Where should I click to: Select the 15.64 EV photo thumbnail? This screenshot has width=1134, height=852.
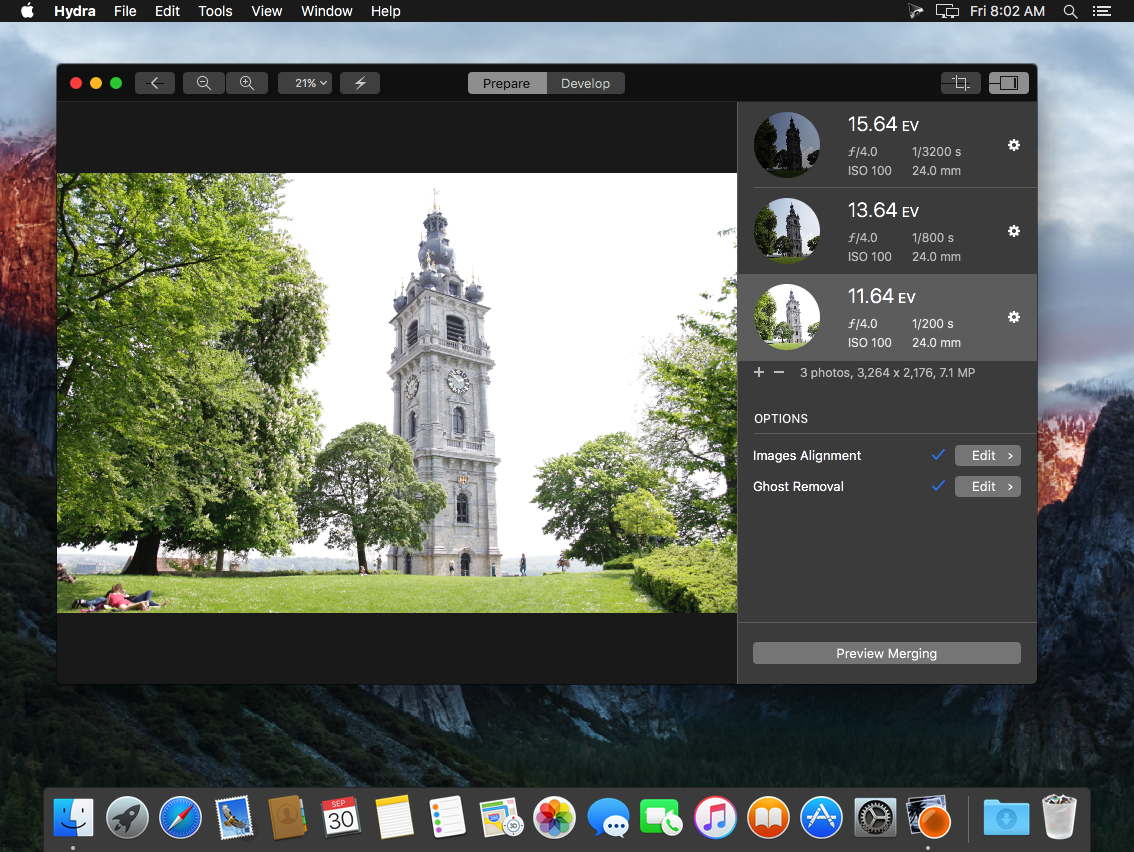[787, 145]
